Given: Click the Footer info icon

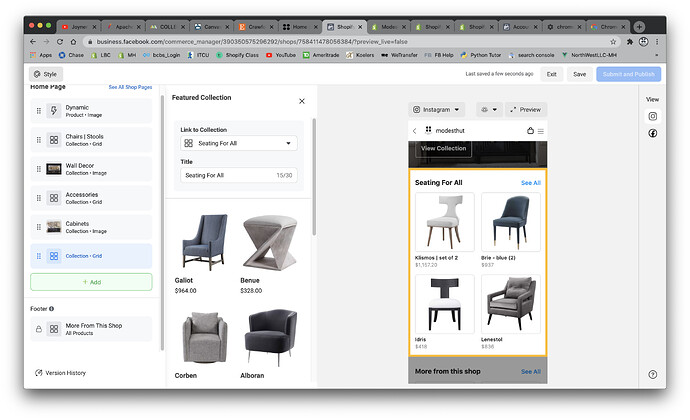Looking at the screenshot, I should [x=51, y=309].
